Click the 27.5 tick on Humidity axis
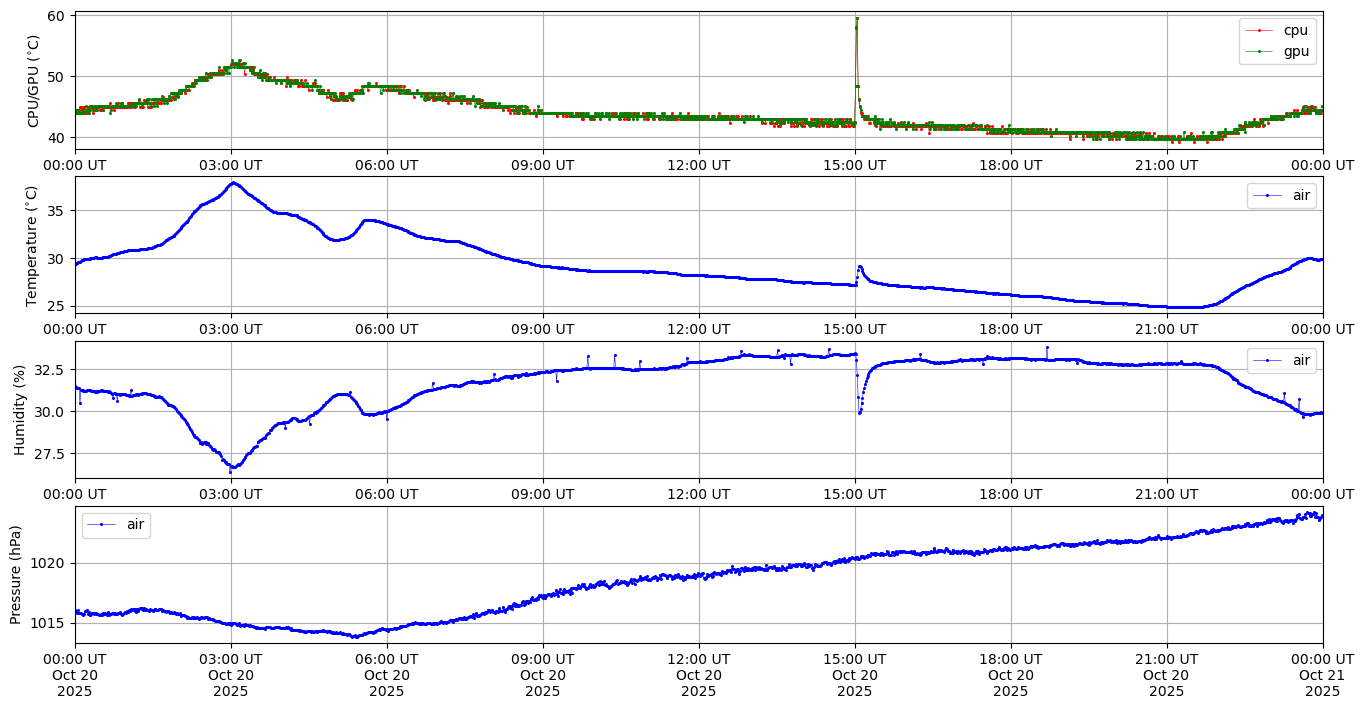1364x709 pixels. coord(48,454)
